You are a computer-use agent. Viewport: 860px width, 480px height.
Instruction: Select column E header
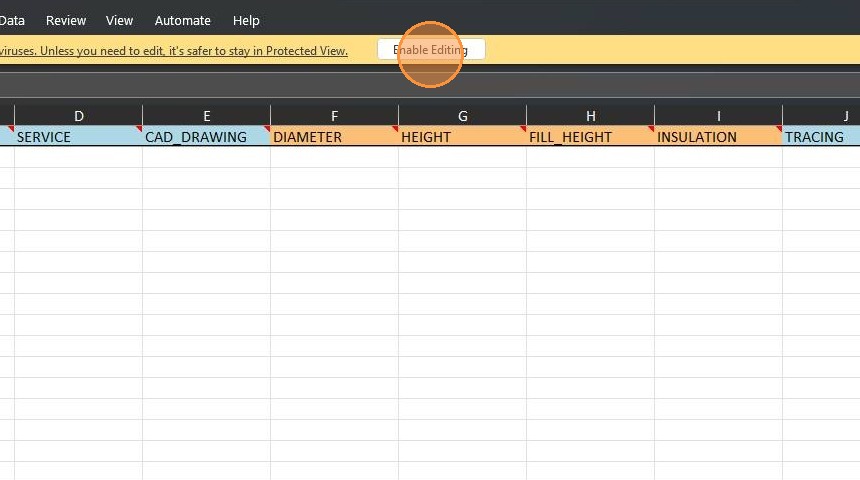point(206,116)
